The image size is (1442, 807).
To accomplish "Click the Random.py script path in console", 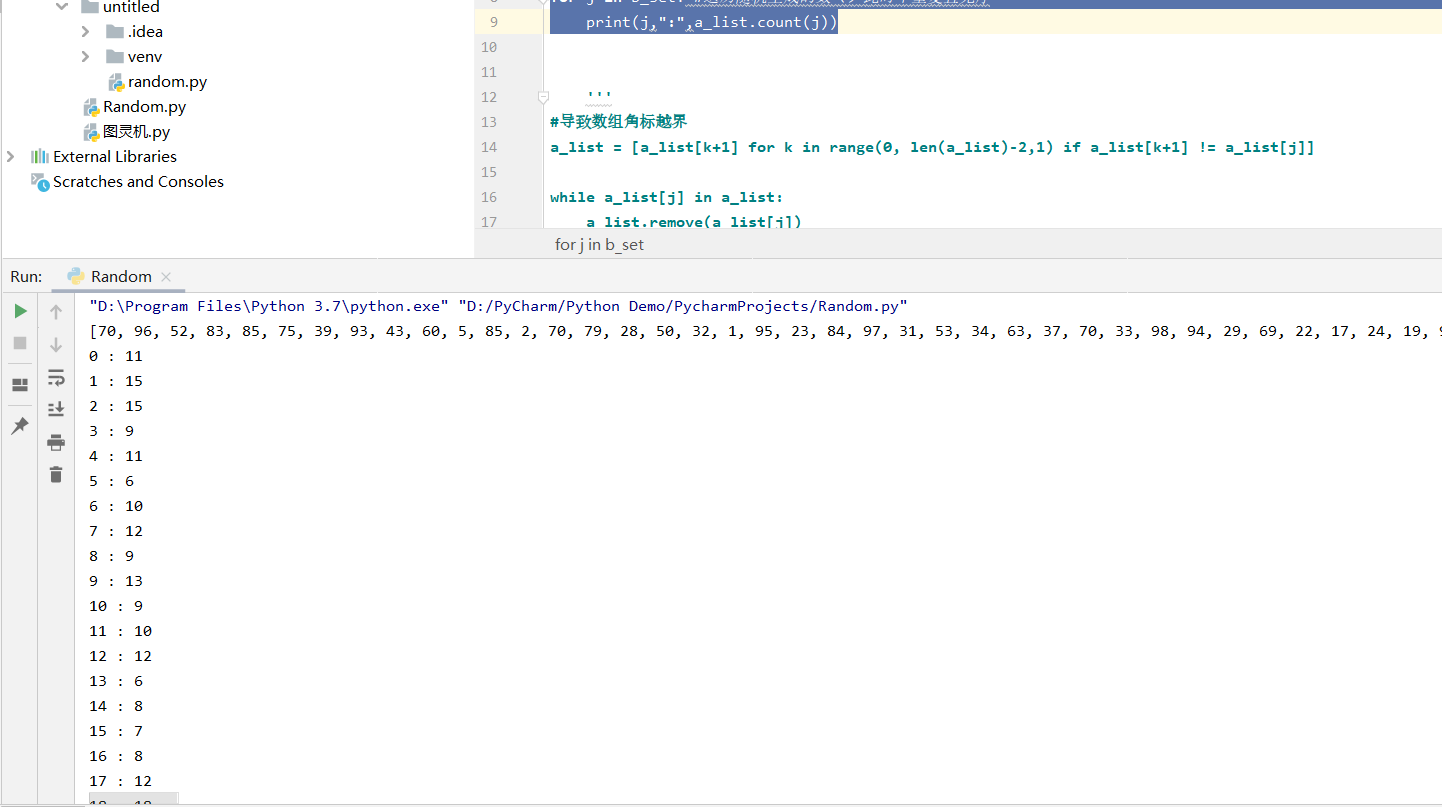I will click(683, 306).
